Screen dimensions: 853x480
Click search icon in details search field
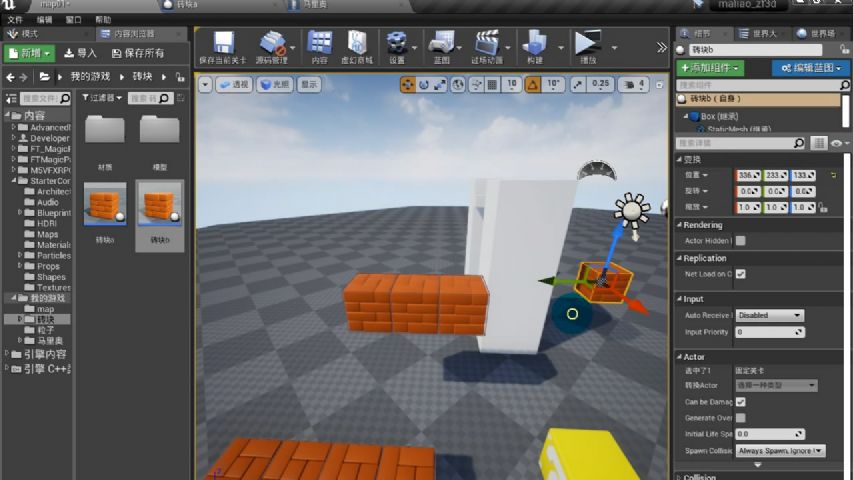[799, 143]
